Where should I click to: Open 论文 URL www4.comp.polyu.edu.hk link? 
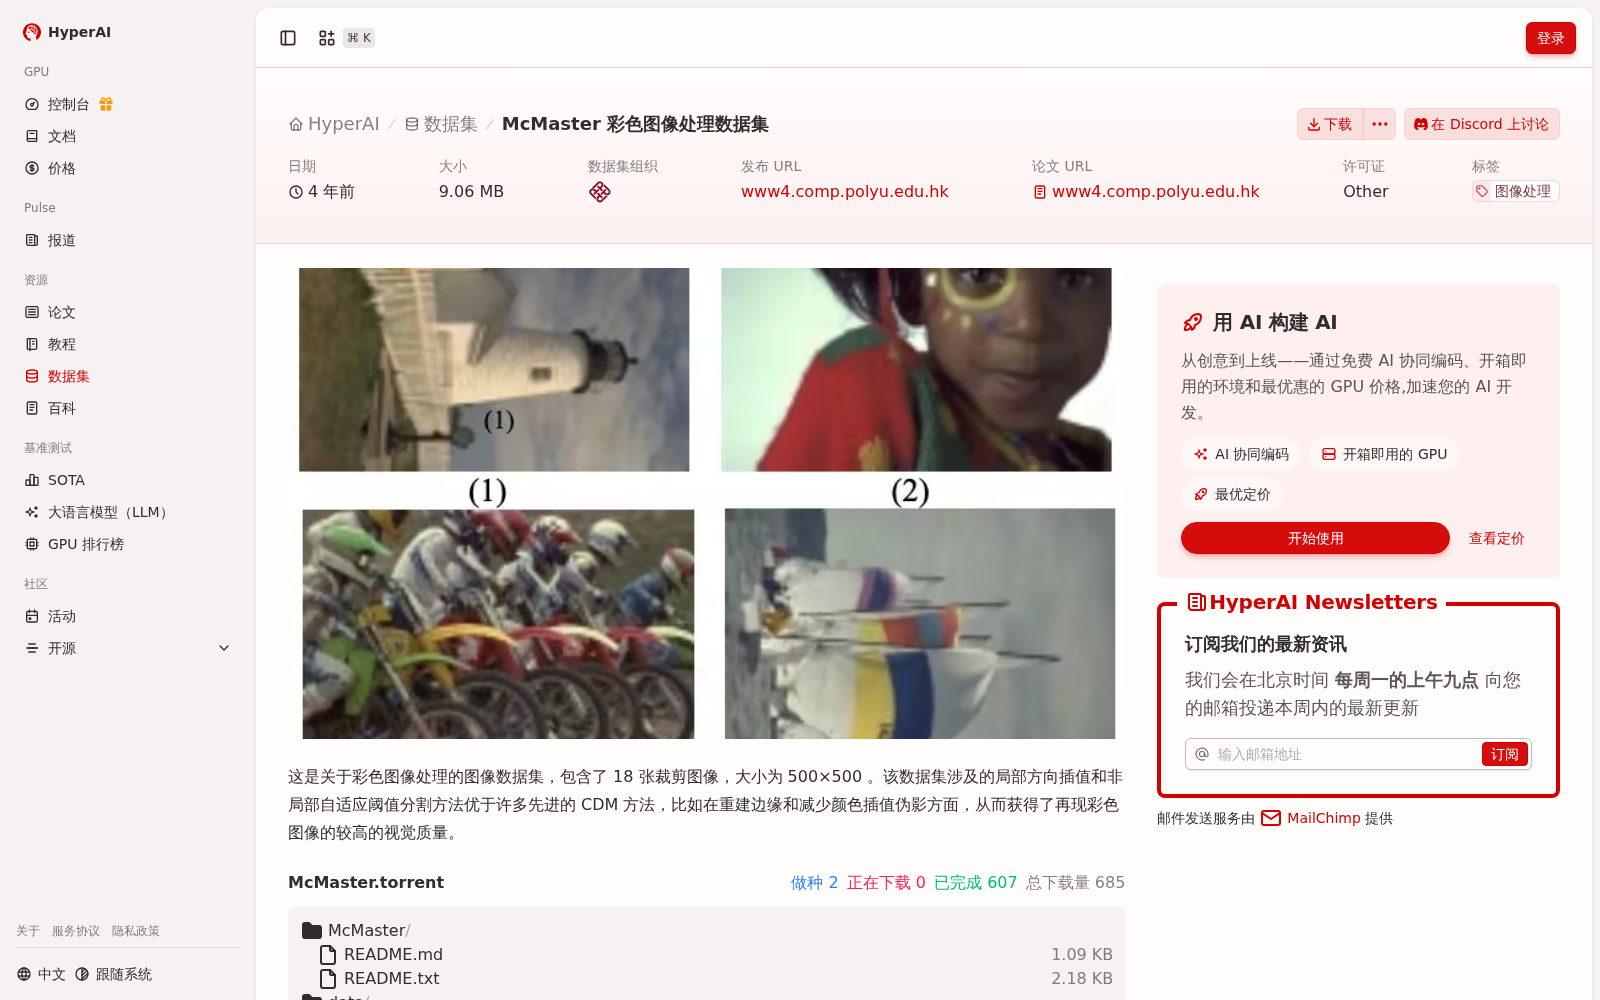click(1146, 191)
